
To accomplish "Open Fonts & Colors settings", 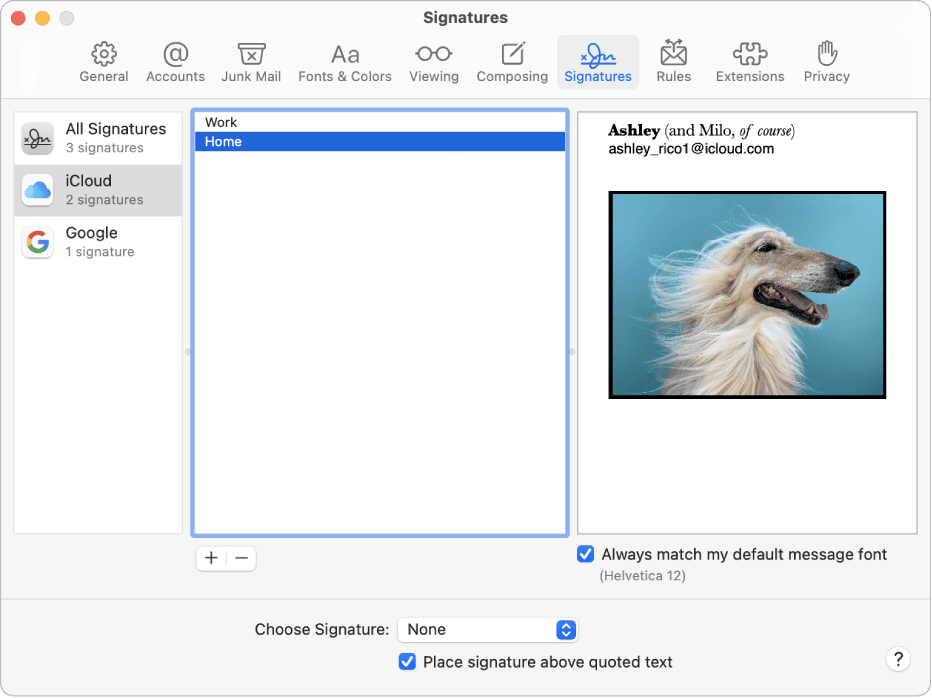I will click(345, 61).
